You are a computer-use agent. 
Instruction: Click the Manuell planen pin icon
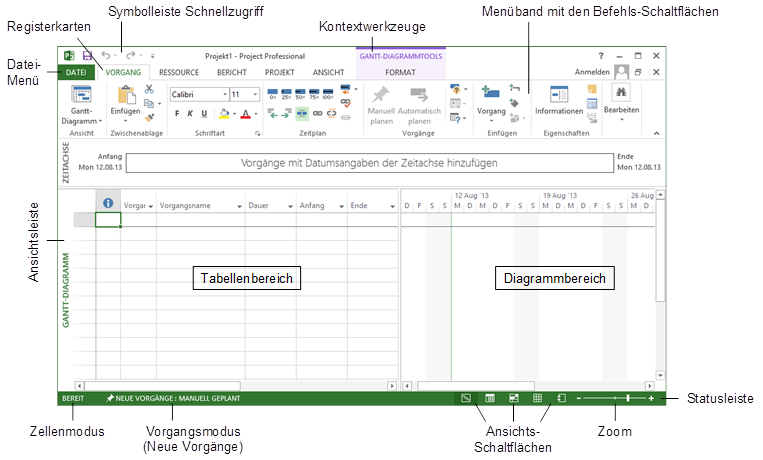point(381,95)
